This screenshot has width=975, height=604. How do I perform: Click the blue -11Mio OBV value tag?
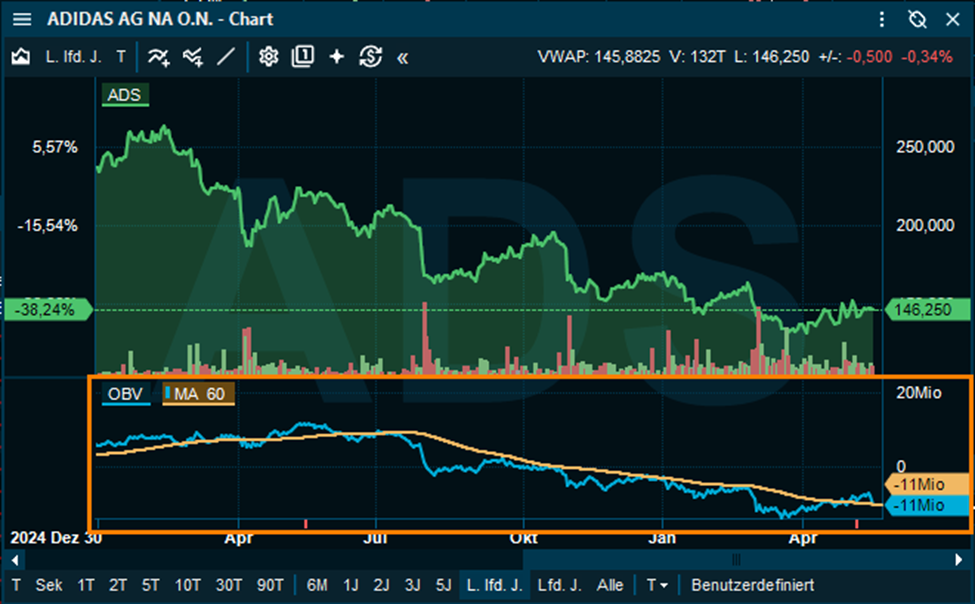pos(926,505)
